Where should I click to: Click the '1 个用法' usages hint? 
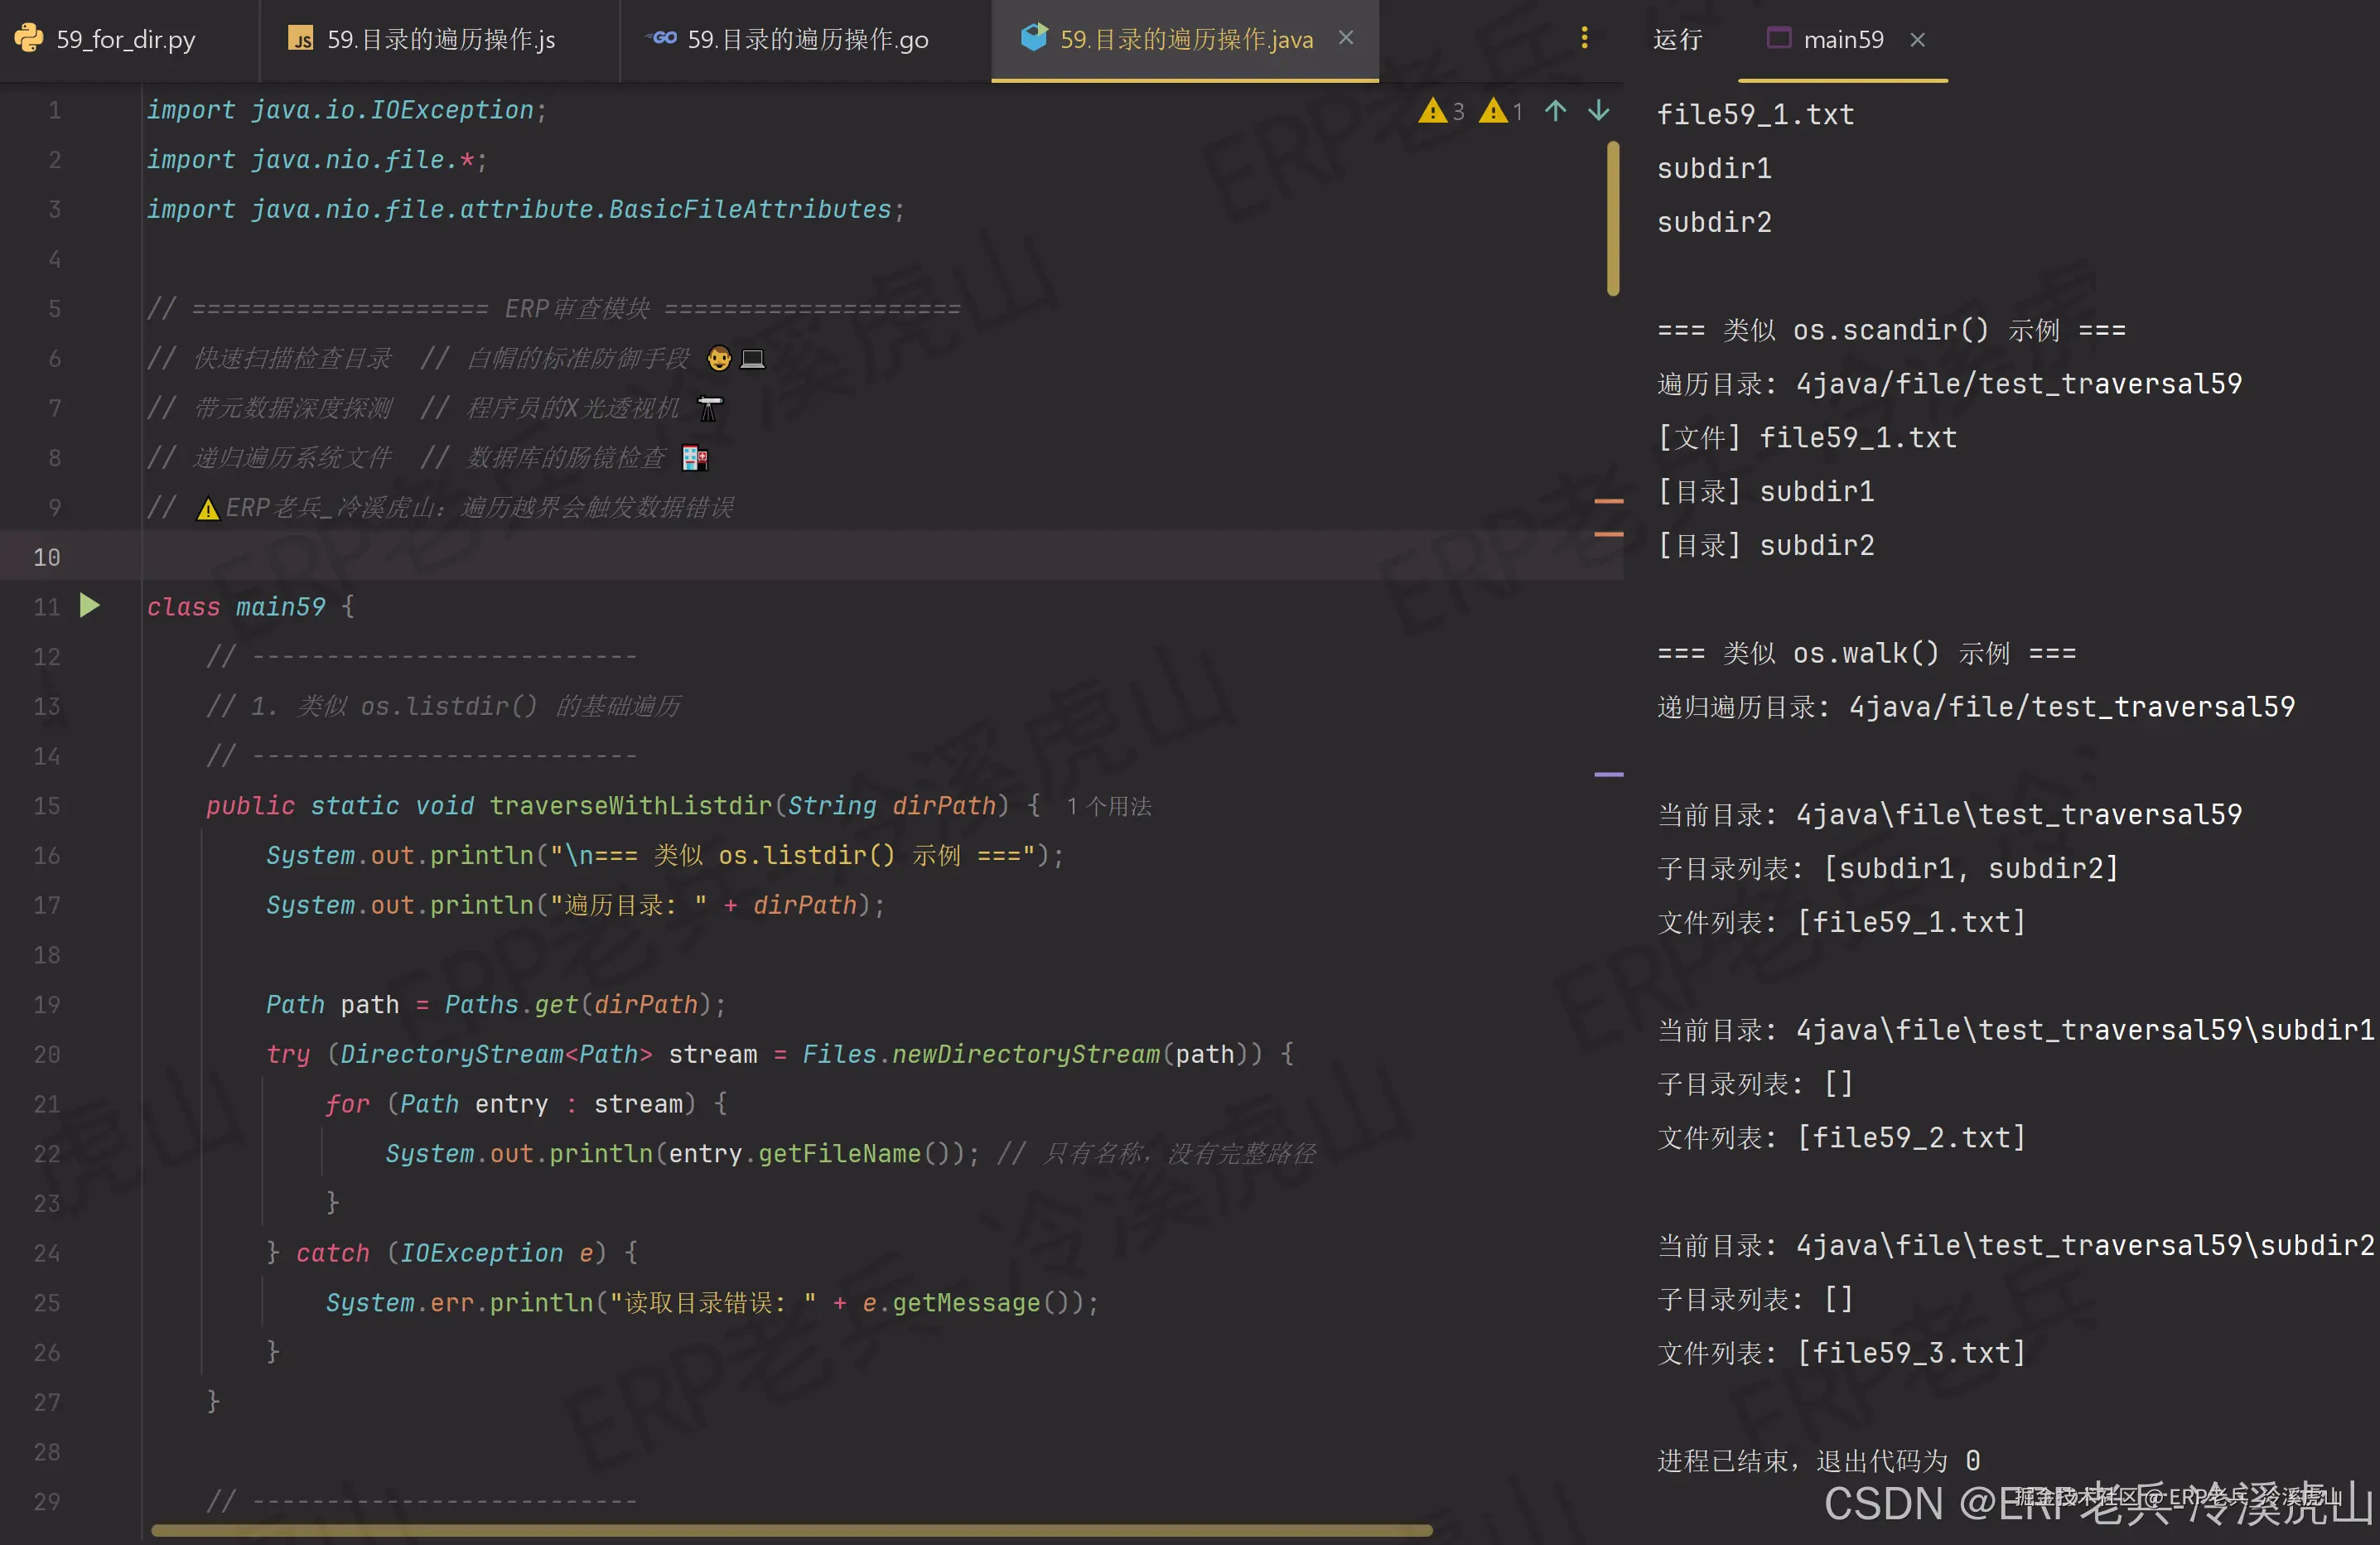(1109, 806)
